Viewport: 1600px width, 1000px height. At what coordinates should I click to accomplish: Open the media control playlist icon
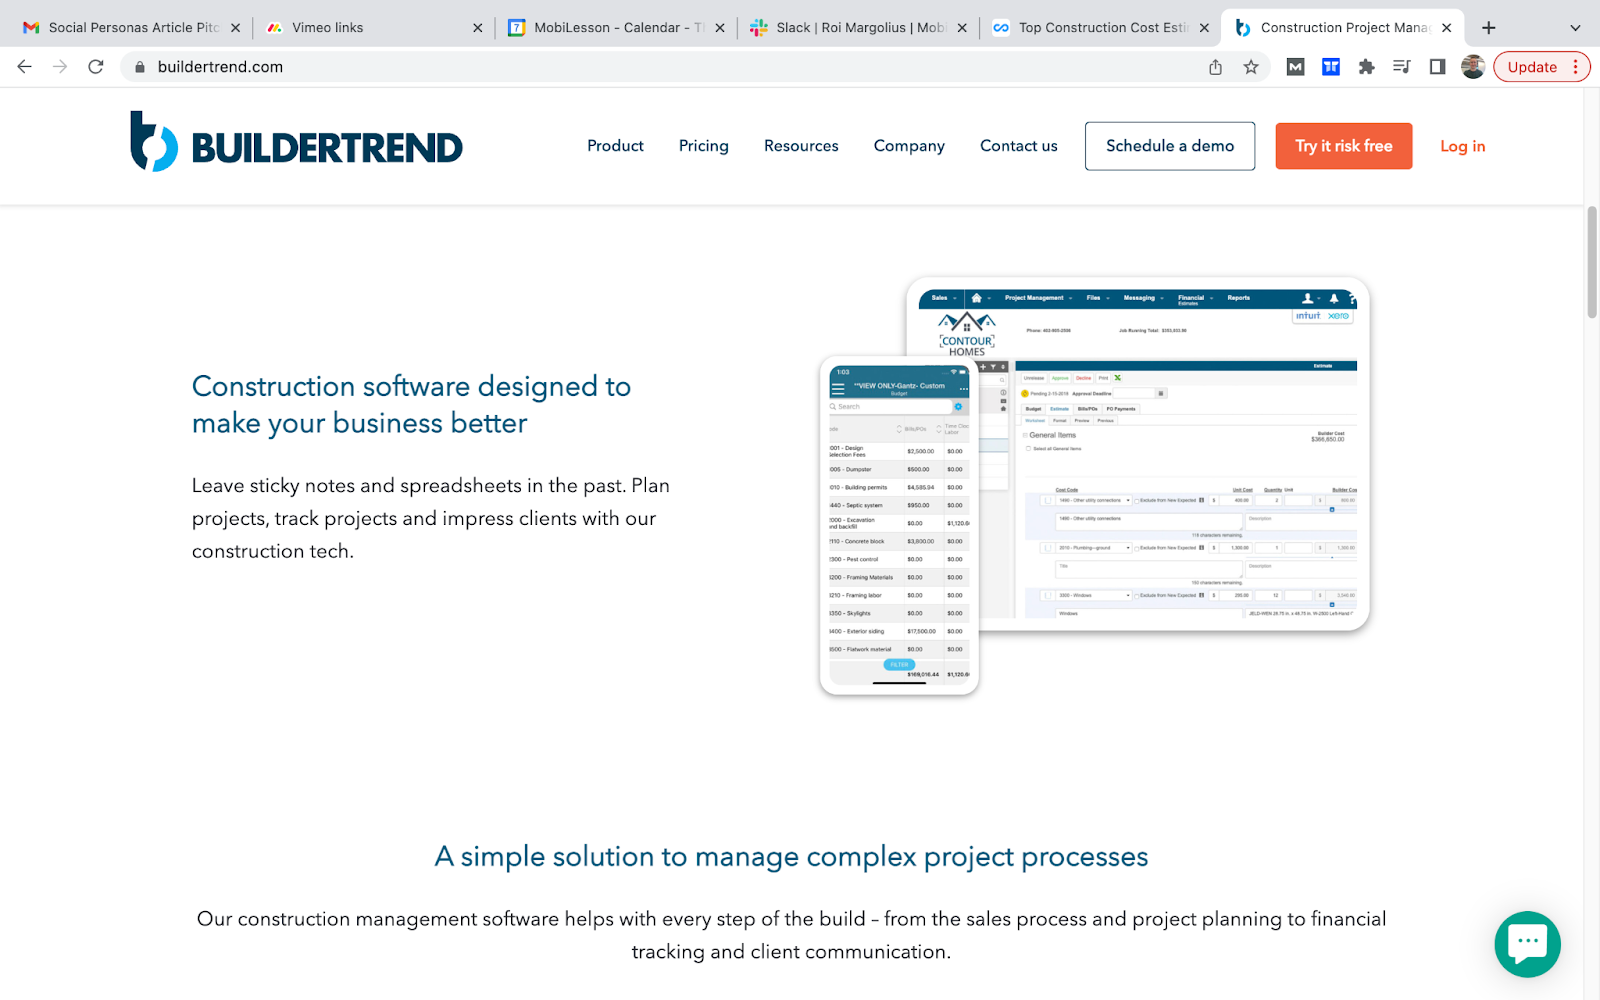1402,67
